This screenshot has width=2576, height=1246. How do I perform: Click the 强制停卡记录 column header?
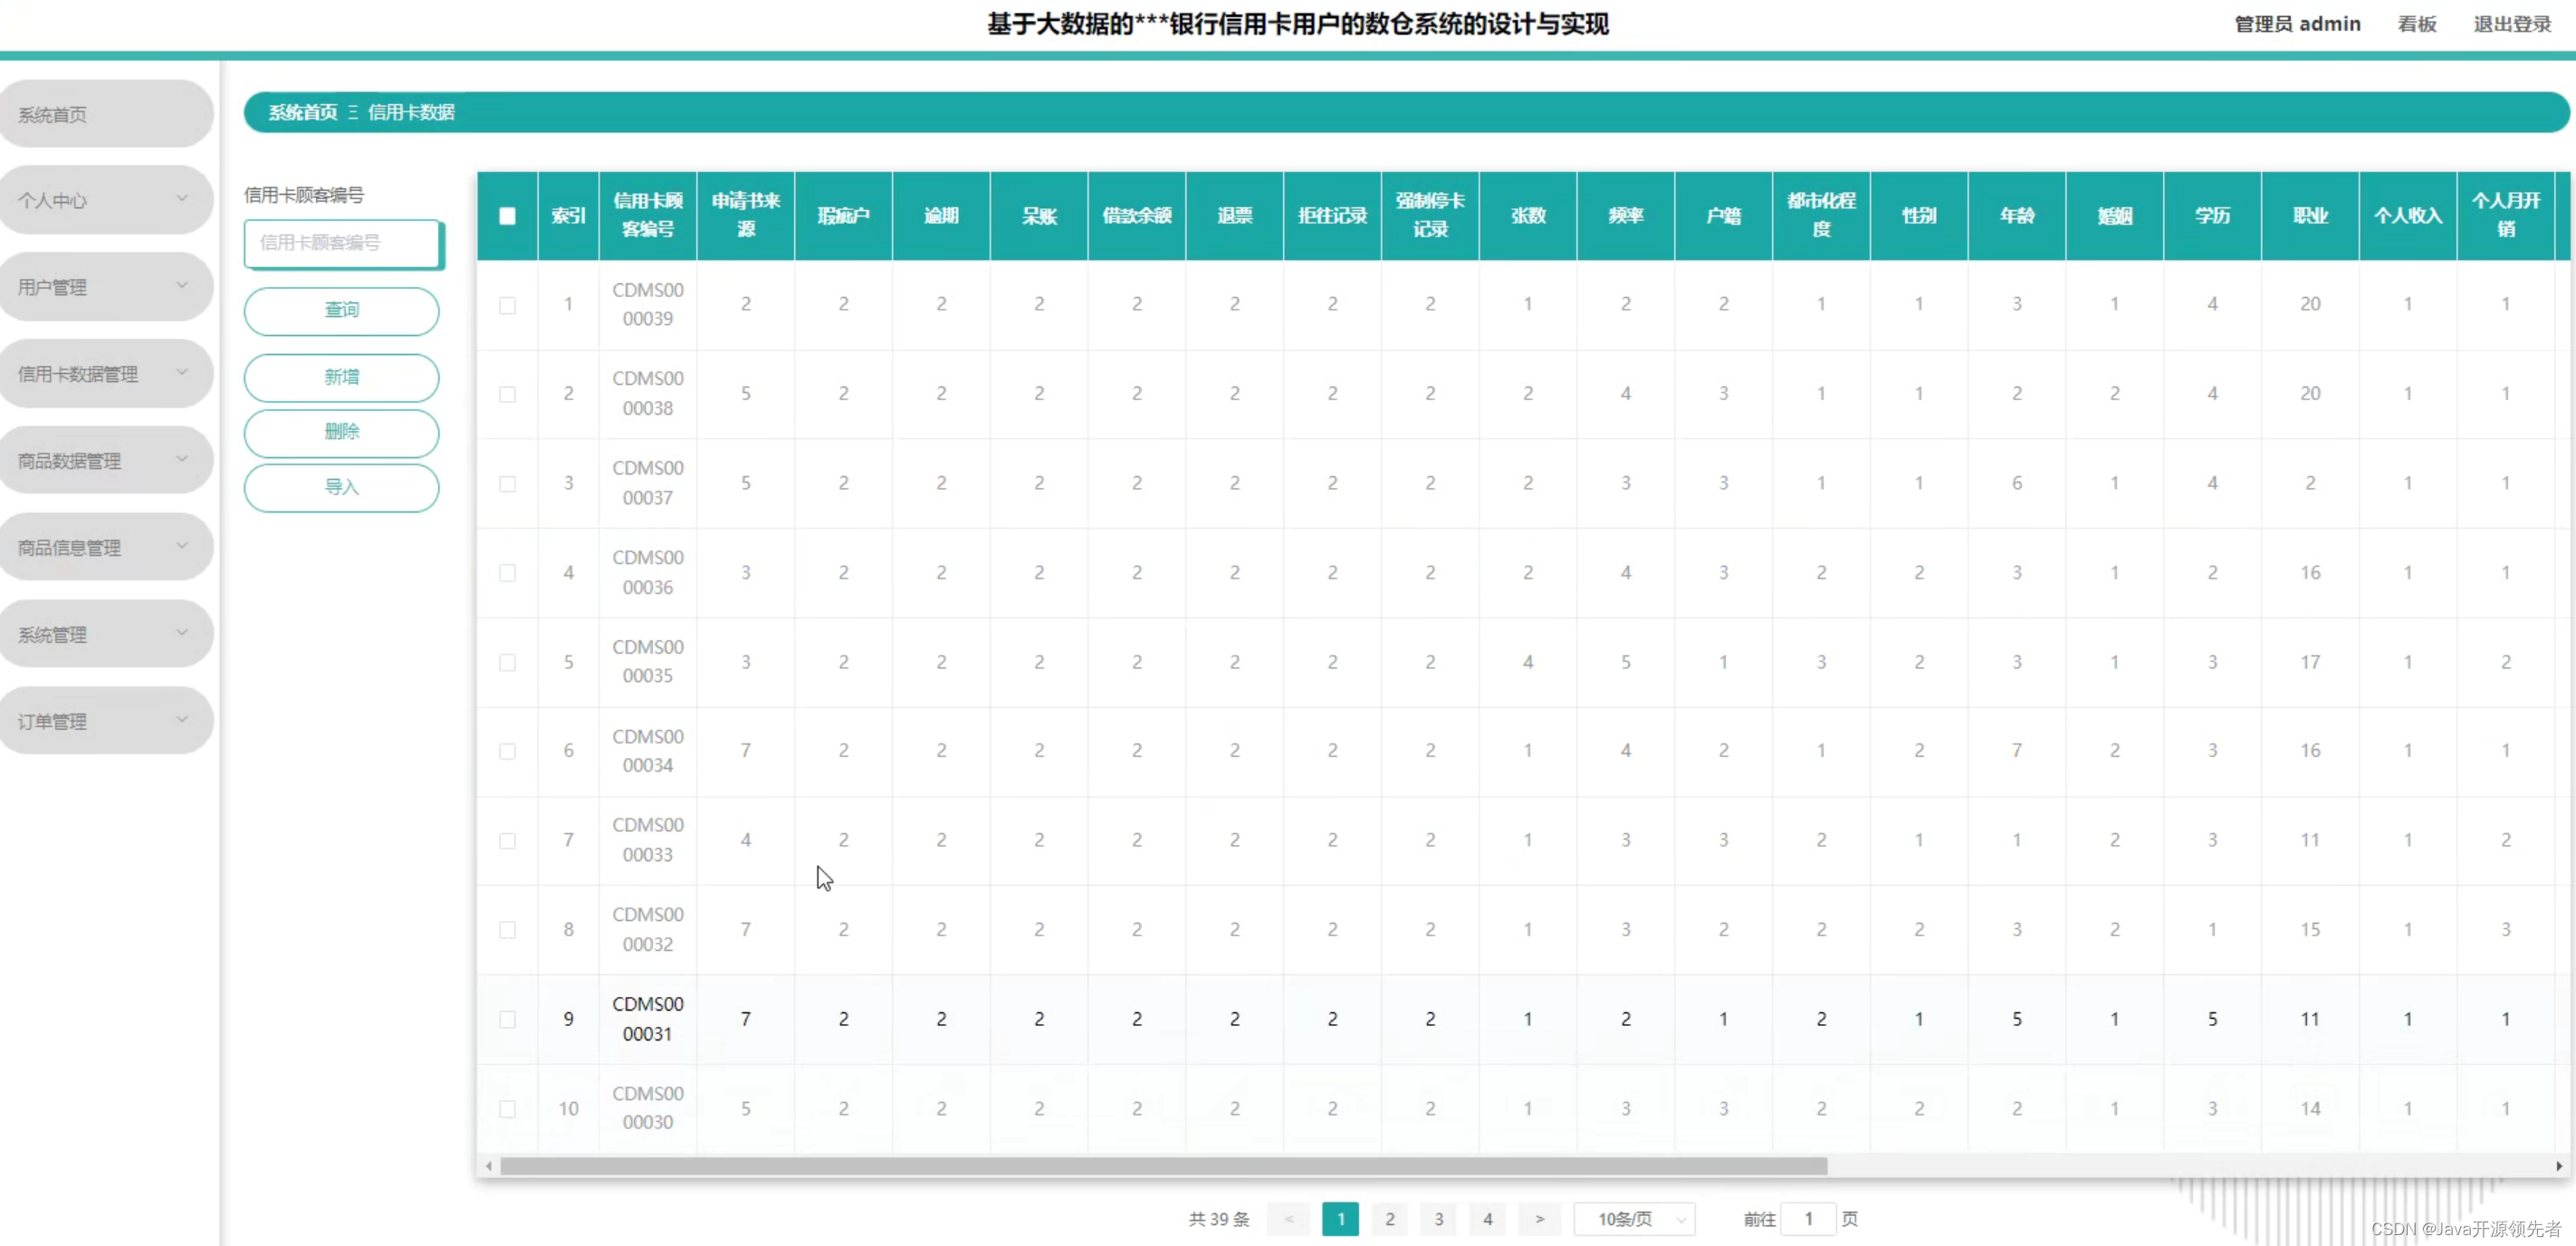point(1430,216)
